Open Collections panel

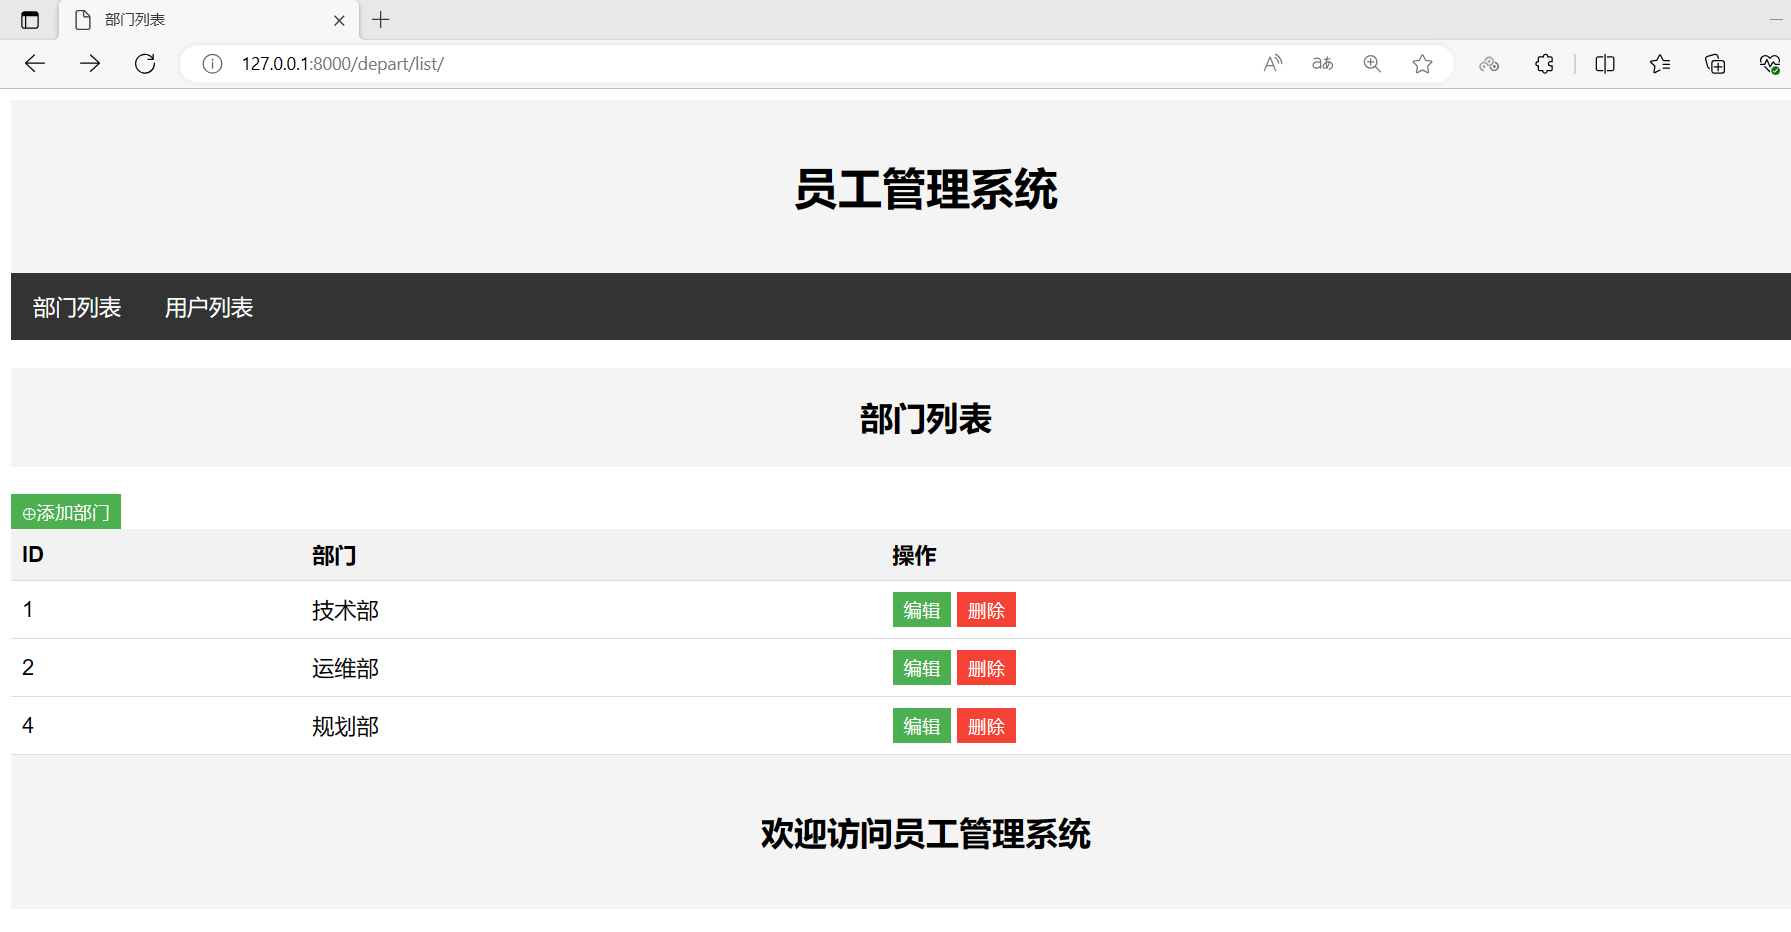pos(1715,64)
